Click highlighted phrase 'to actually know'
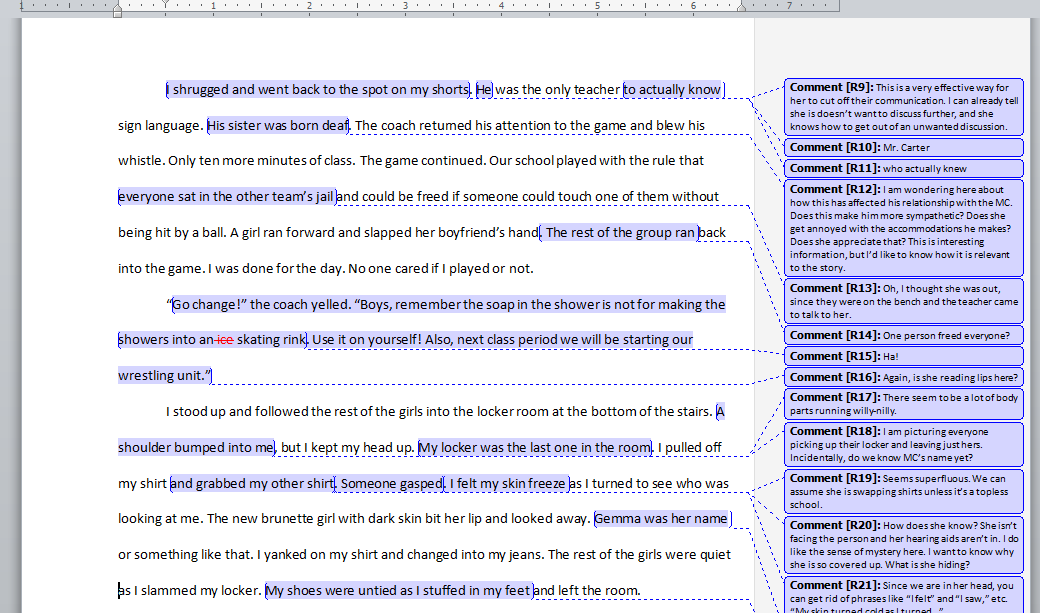 (x=672, y=90)
